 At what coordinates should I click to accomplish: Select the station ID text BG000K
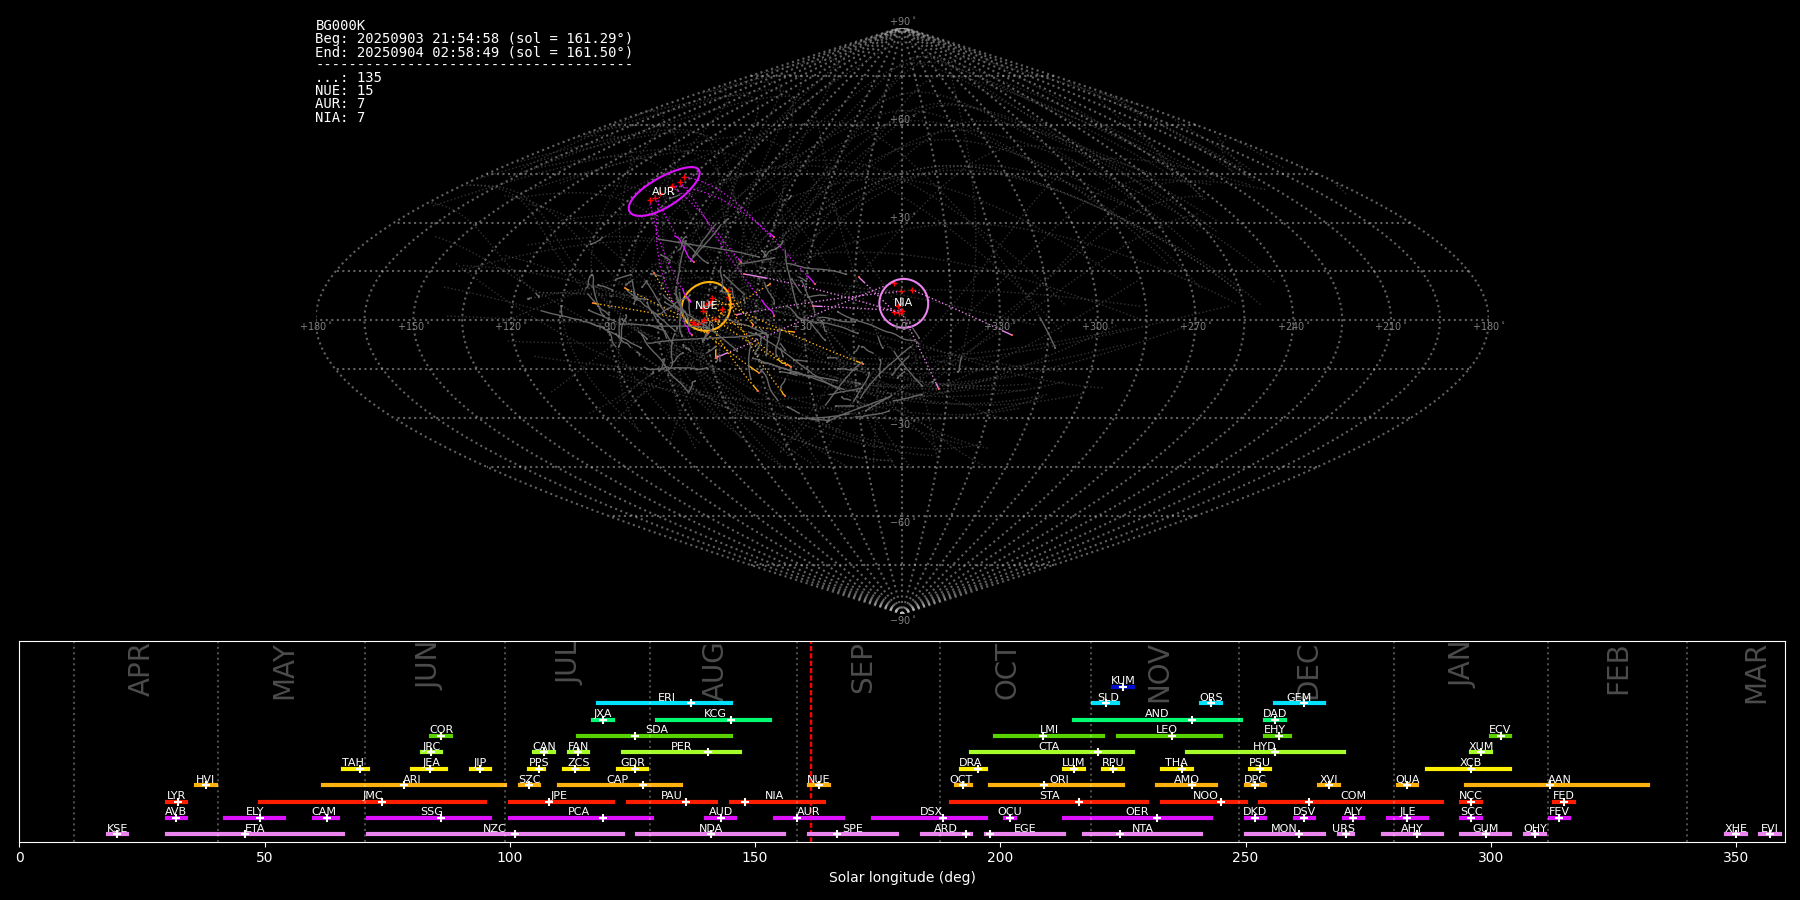pyautogui.click(x=340, y=25)
